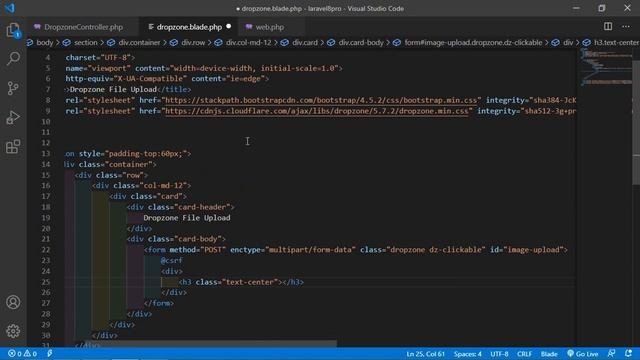Image resolution: width=640 pixels, height=360 pixels.
Task: Click the div class="col-md-12" line
Action: tap(141, 185)
